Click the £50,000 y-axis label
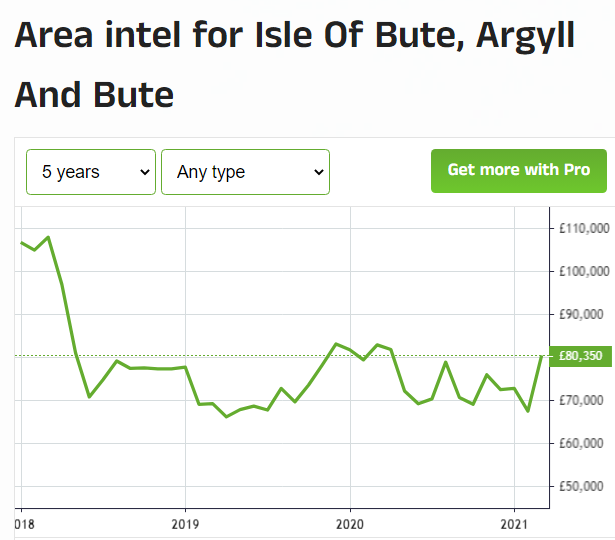 (584, 487)
